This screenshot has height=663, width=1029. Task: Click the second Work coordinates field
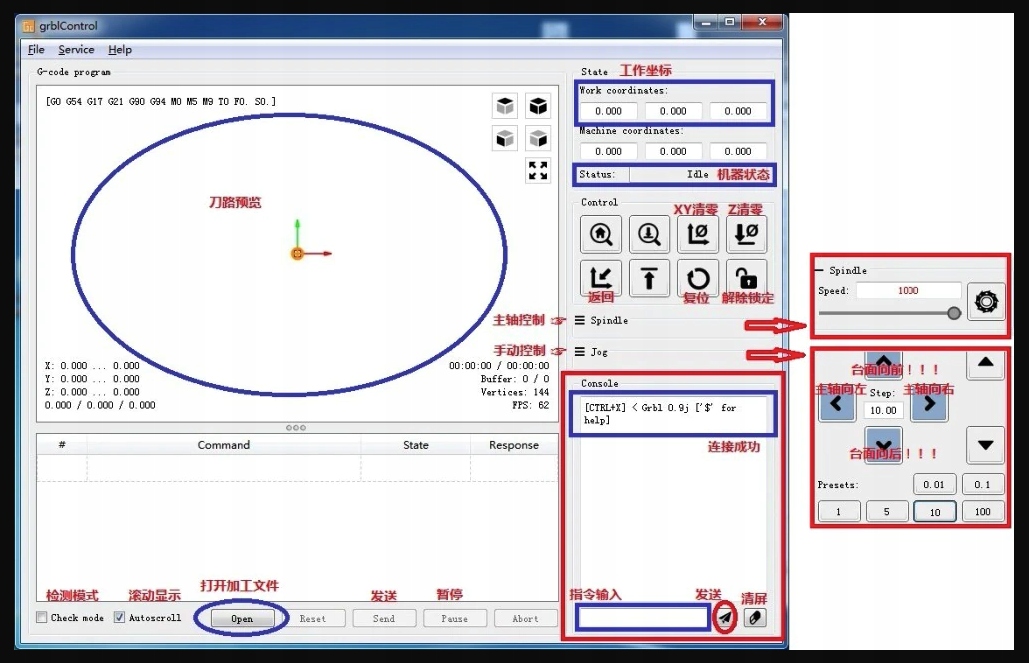tap(673, 111)
